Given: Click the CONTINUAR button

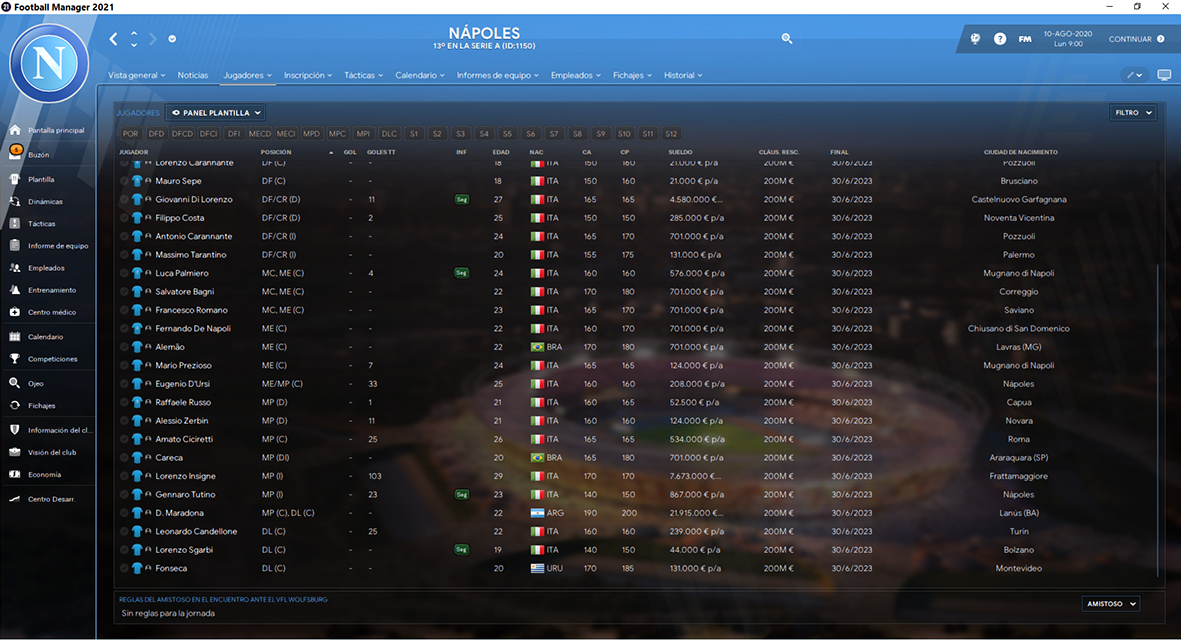Looking at the screenshot, I should (1137, 39).
